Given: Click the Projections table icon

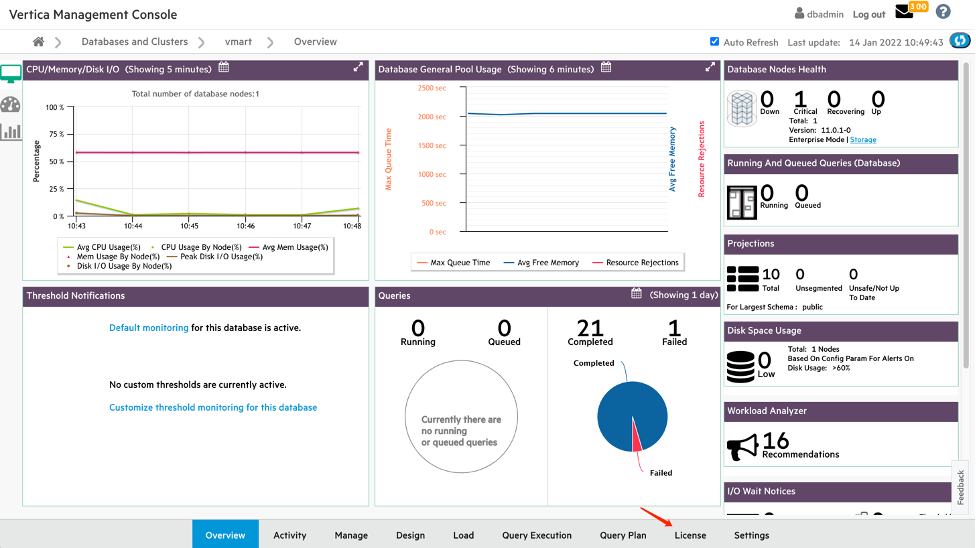Looking at the screenshot, I should tap(743, 278).
